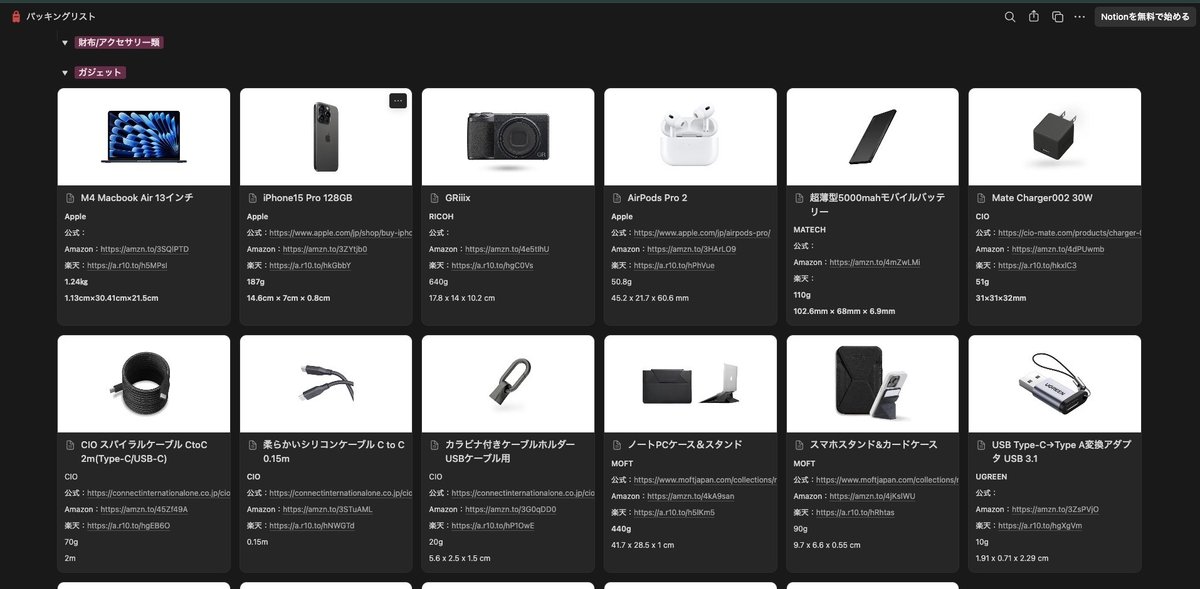
Task: Expand the 財布/アクセサリー類 toggle triangle
Action: point(65,43)
